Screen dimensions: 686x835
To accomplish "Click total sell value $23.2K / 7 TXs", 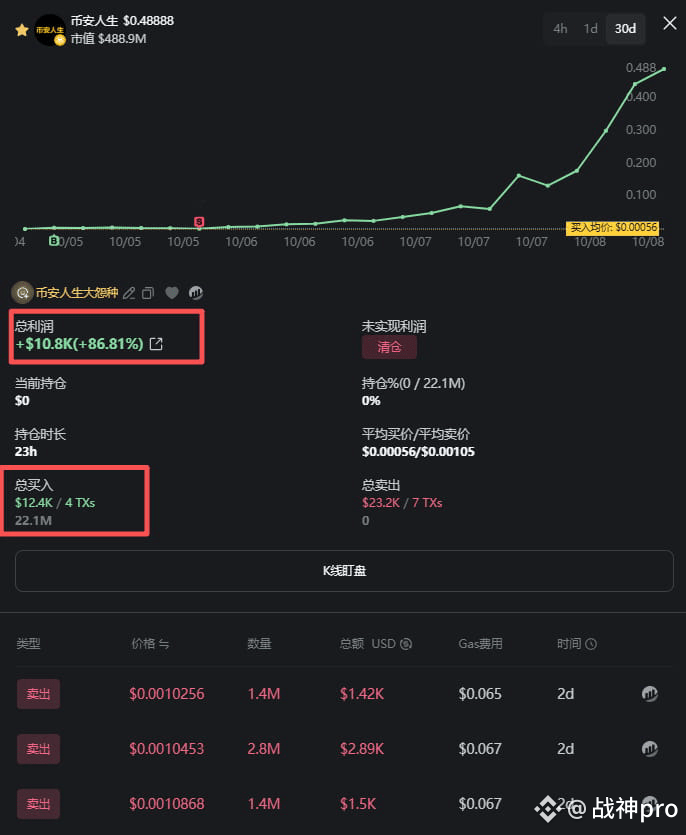I will pyautogui.click(x=402, y=503).
